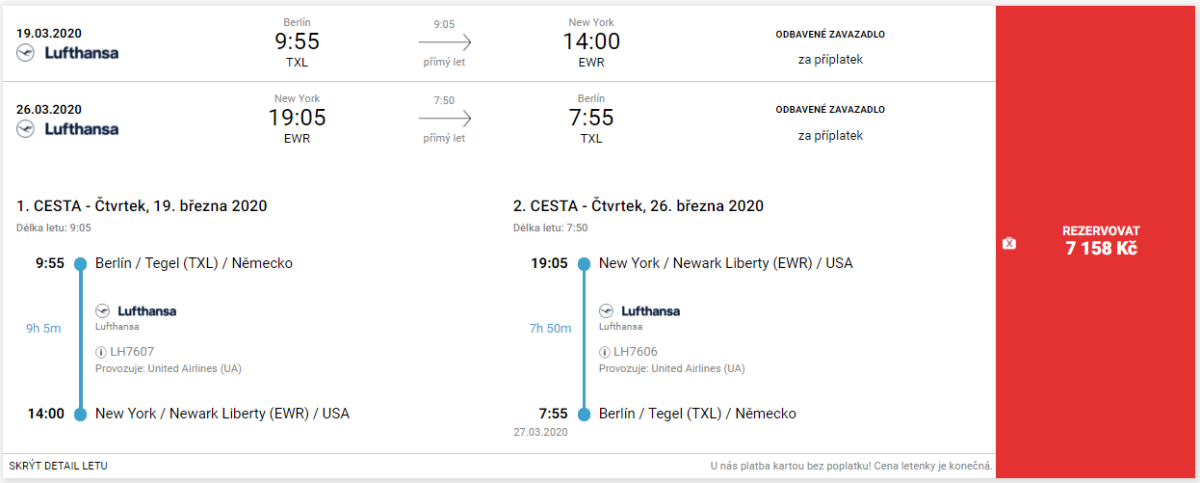Click the info icon next to LH7607
Image resolution: width=1200 pixels, height=483 pixels.
101,352
